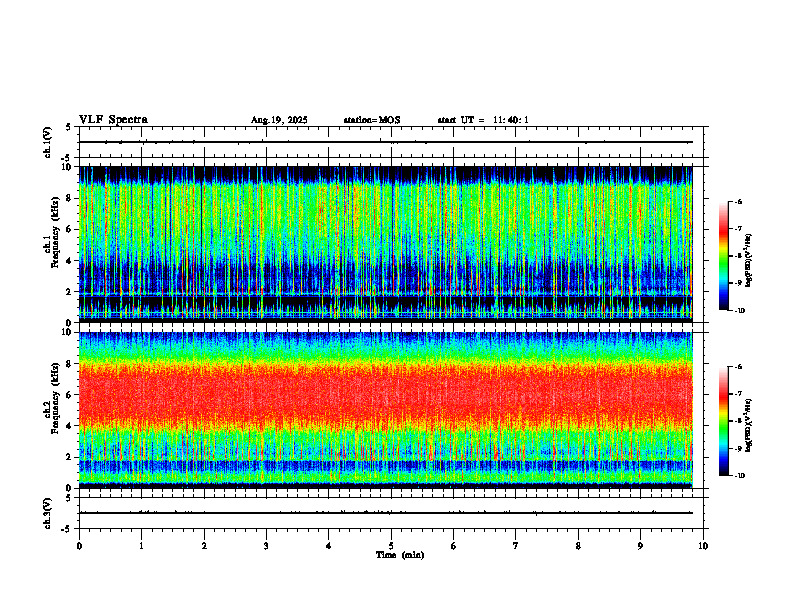Click the "VLF Spectra" plot title
The height and width of the screenshot is (612, 792).
(x=113, y=120)
